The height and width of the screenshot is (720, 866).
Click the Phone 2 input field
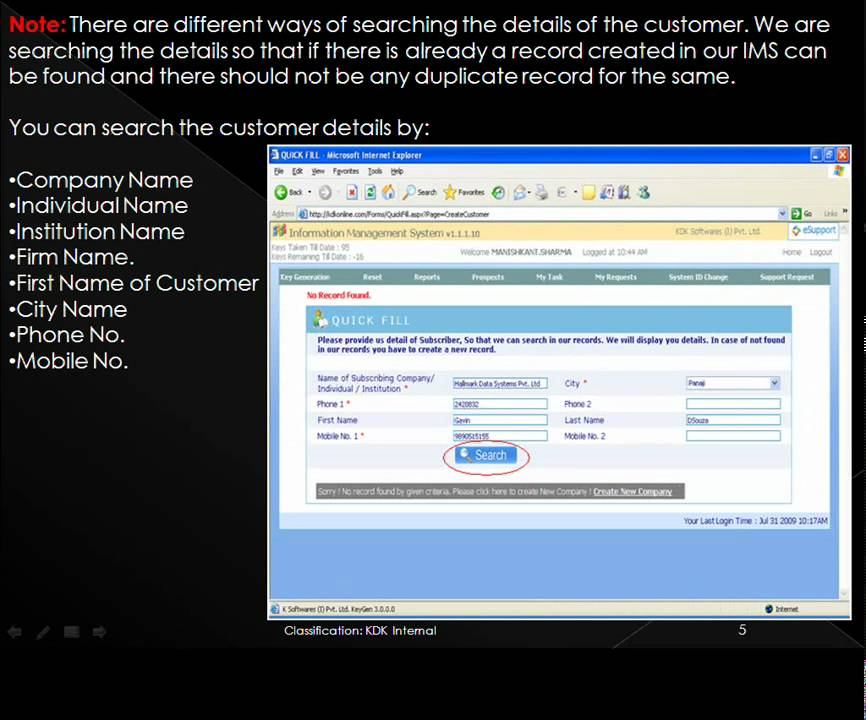733,404
